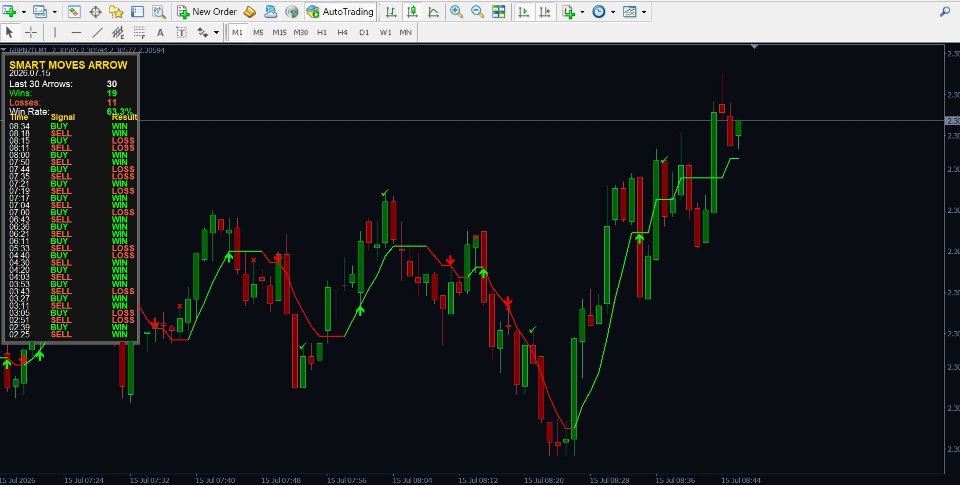Switch chart to bar chart type

coord(391,11)
